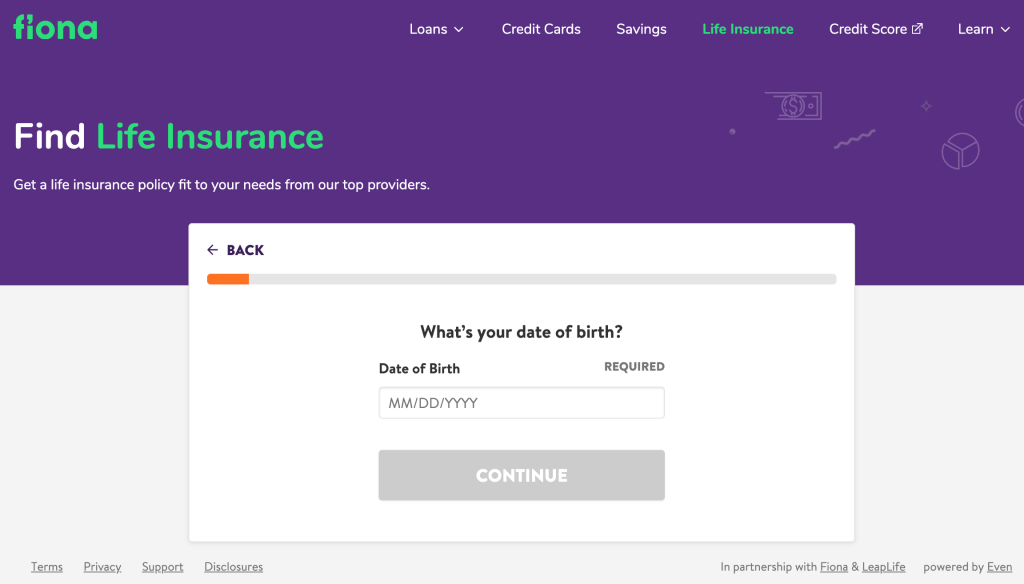The width and height of the screenshot is (1024, 584).
Task: Click the dollar bill illustration icon
Action: (793, 105)
